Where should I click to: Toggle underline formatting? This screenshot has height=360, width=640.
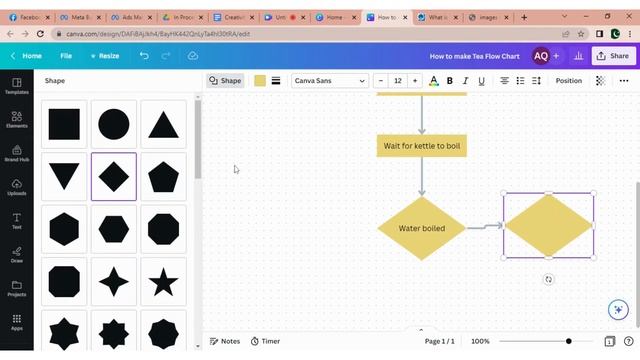point(481,81)
